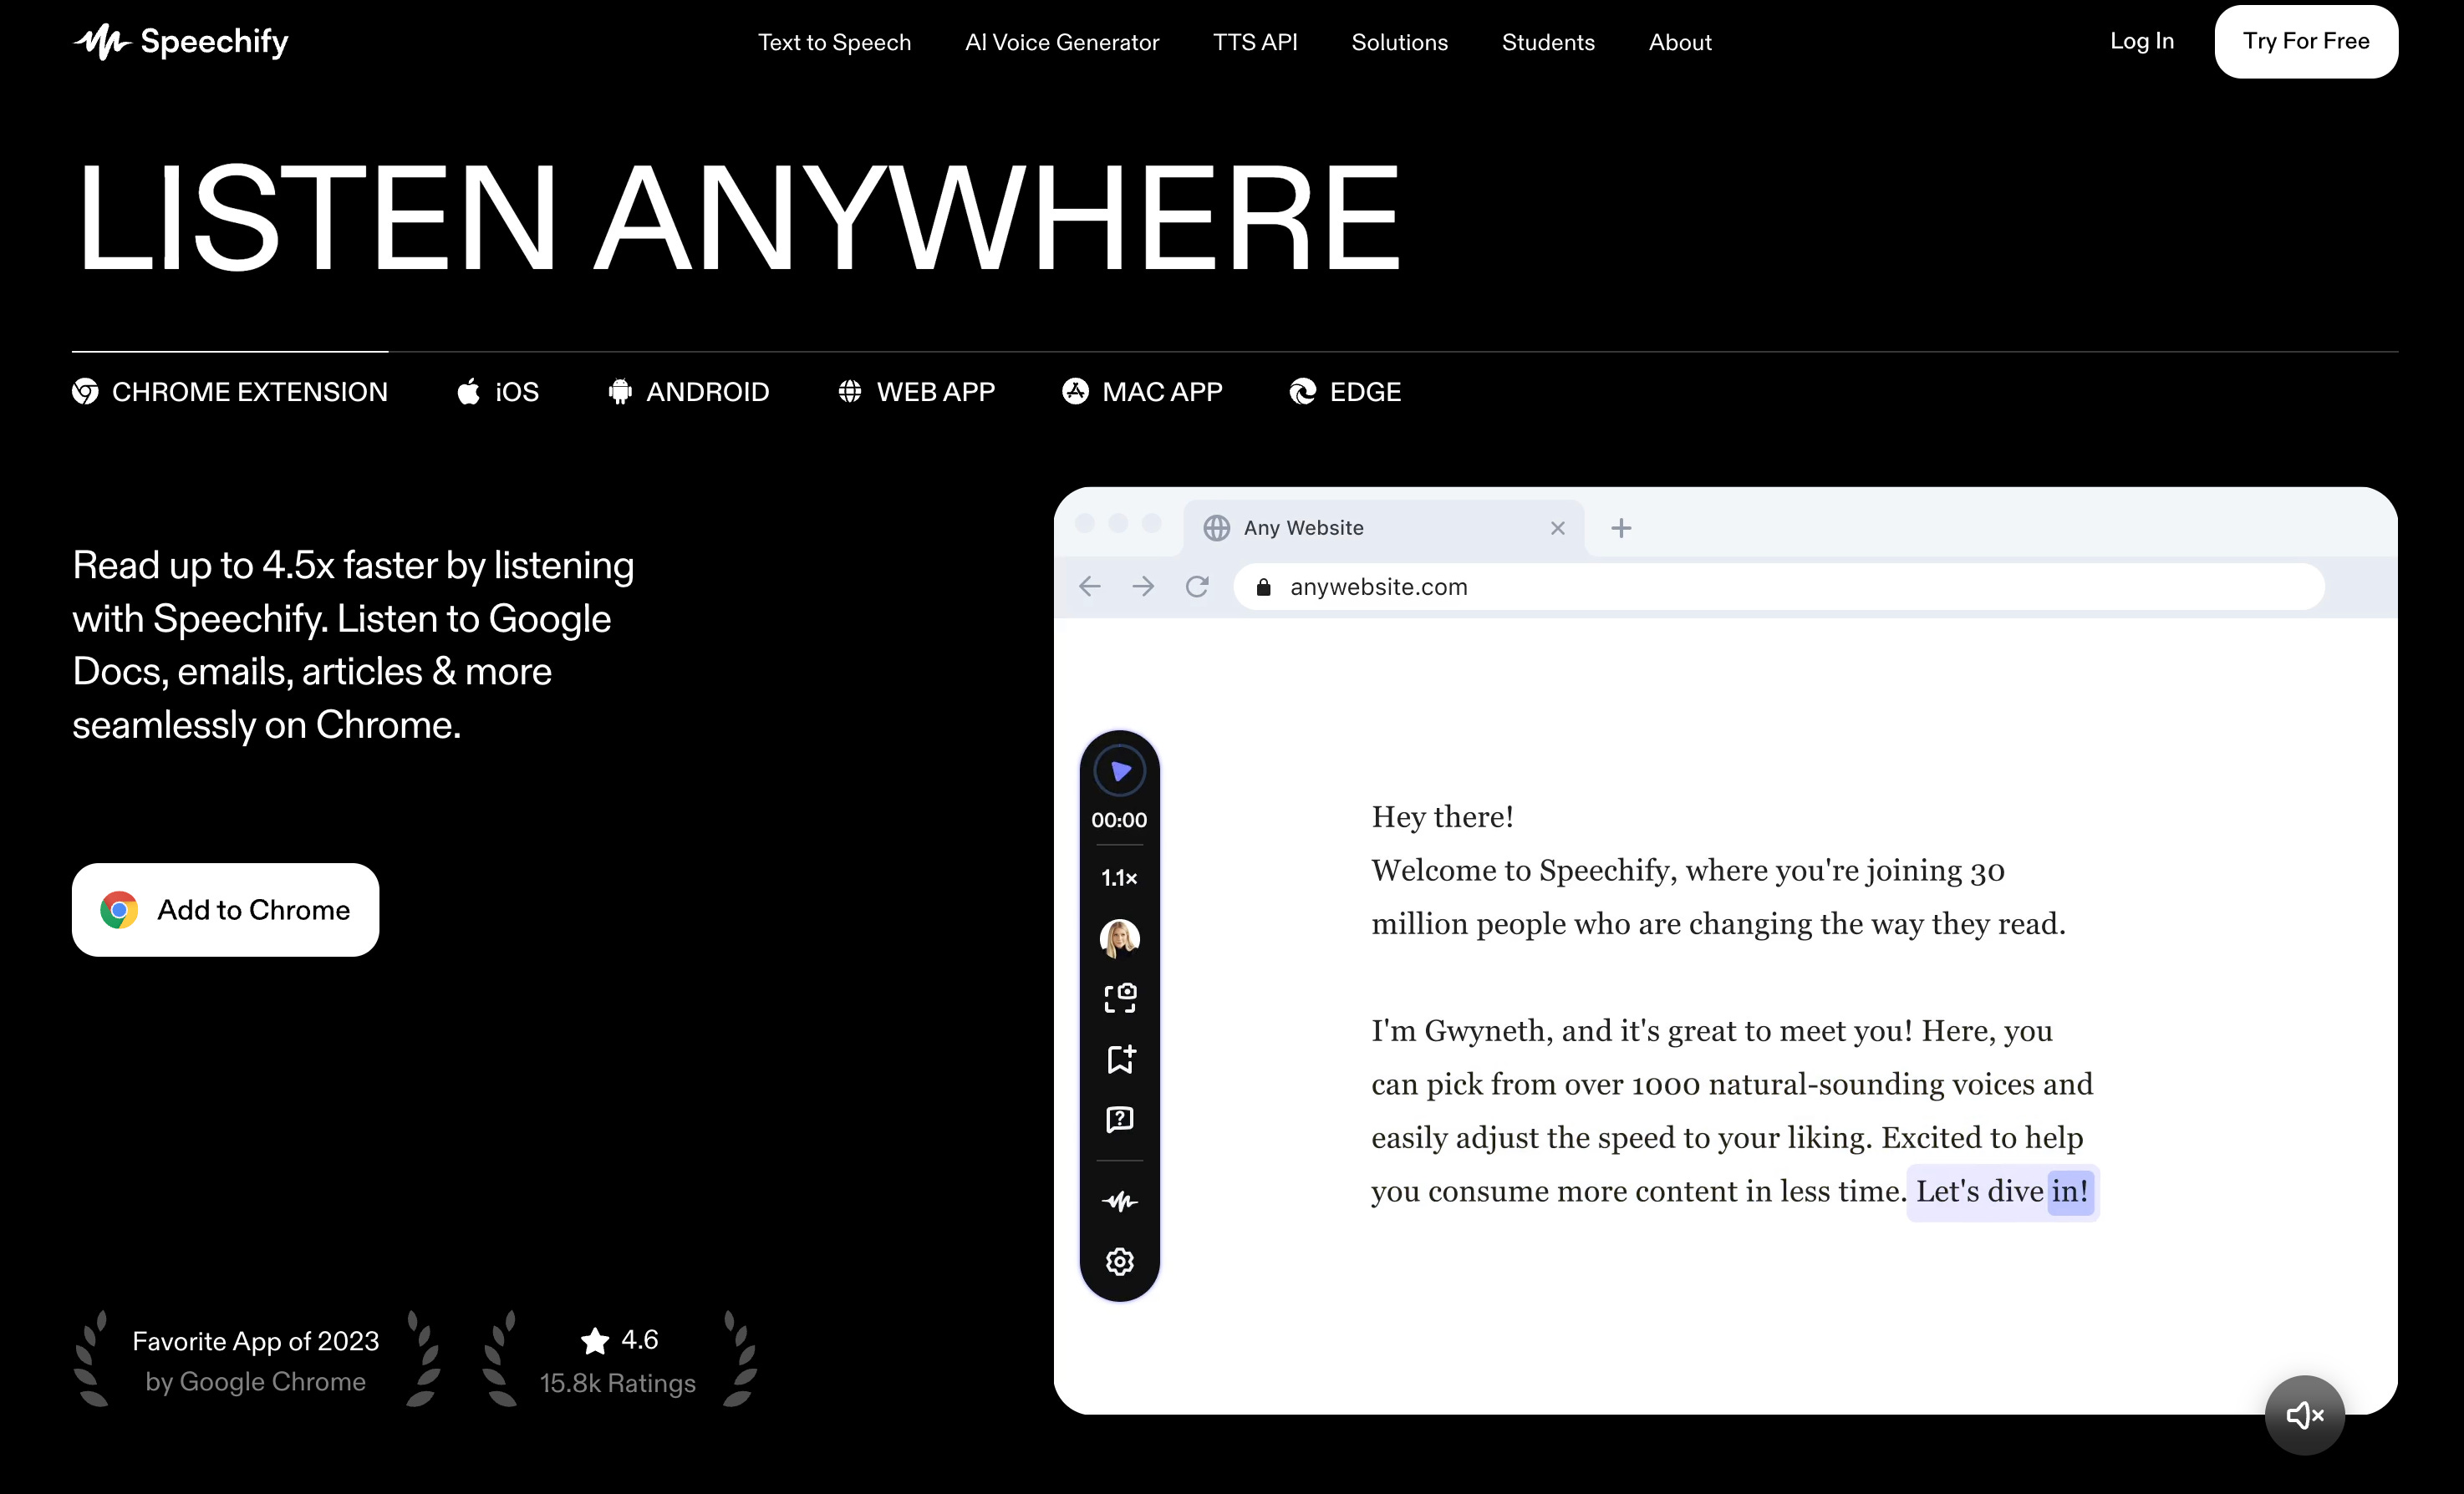Switch to the MAC APP tab
2464x1494 pixels.
[1142, 392]
